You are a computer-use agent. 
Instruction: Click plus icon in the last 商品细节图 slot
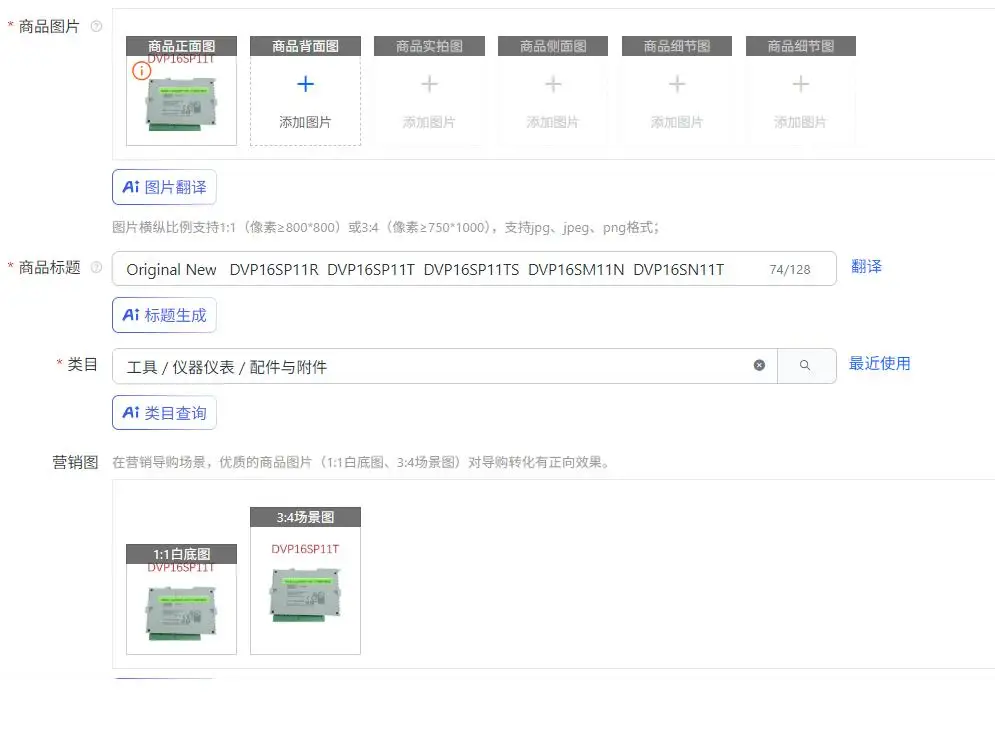click(801, 84)
